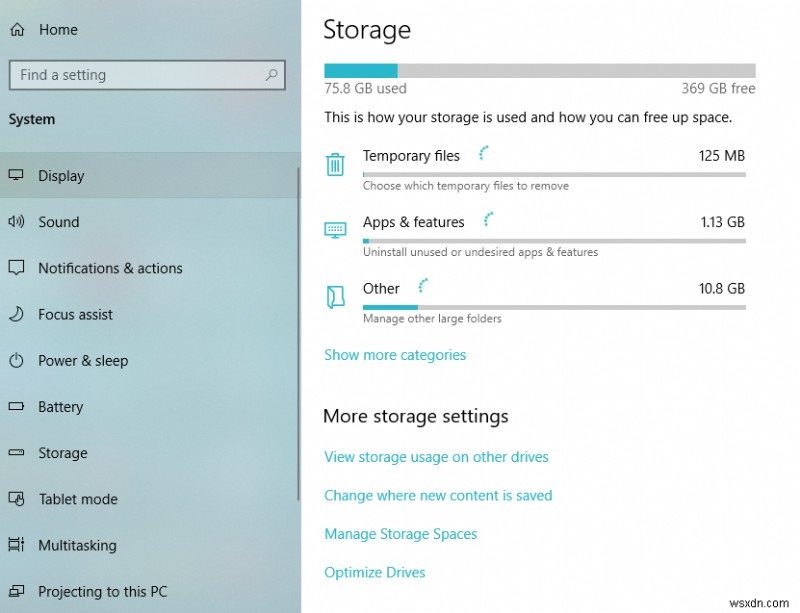Click the Home icon in sidebar
Screen dimensions: 800x613
(x=16, y=30)
